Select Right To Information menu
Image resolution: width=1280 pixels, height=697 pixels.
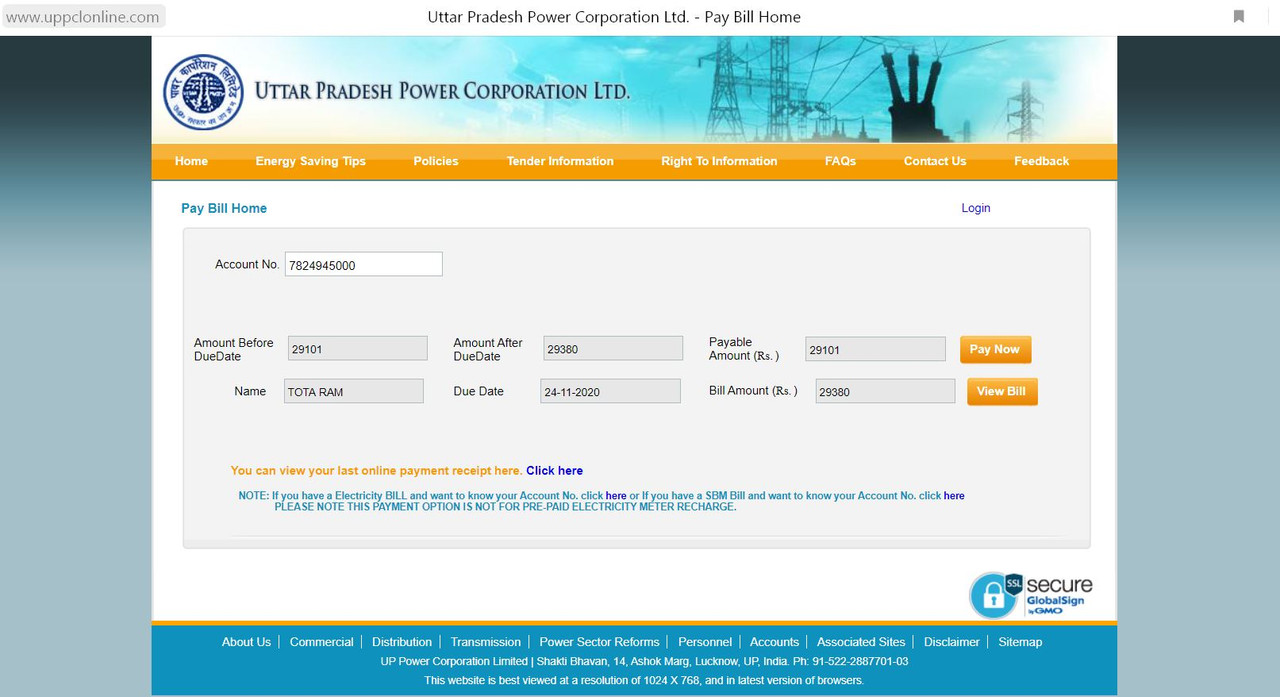pyautogui.click(x=719, y=161)
